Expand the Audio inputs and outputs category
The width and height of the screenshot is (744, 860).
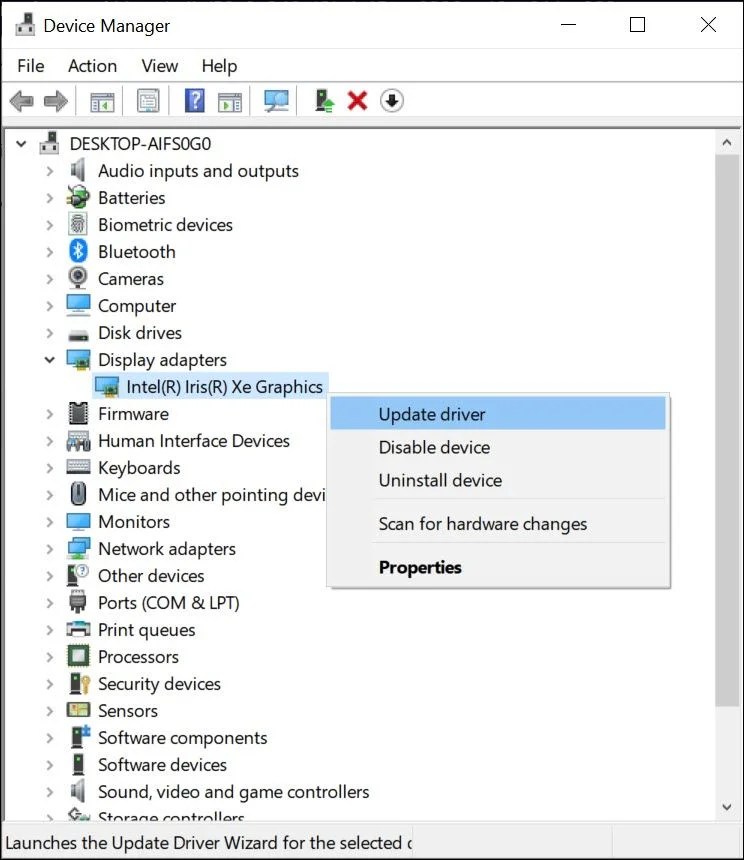pyautogui.click(x=49, y=171)
